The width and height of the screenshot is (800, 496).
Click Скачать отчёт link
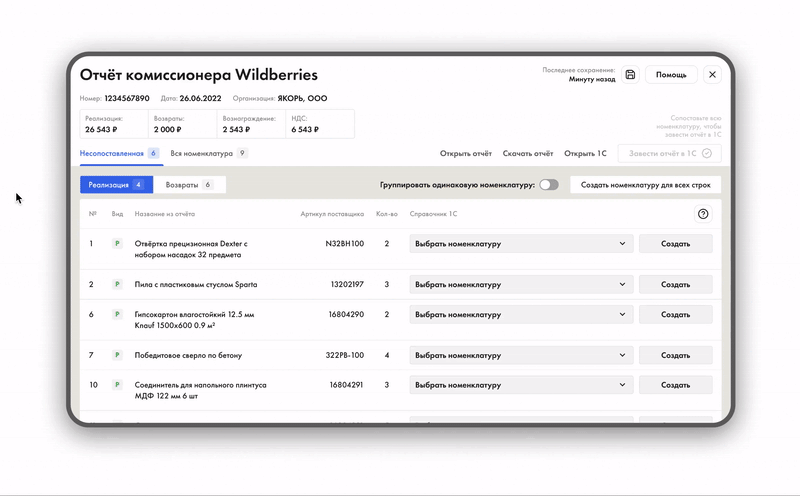click(528, 153)
